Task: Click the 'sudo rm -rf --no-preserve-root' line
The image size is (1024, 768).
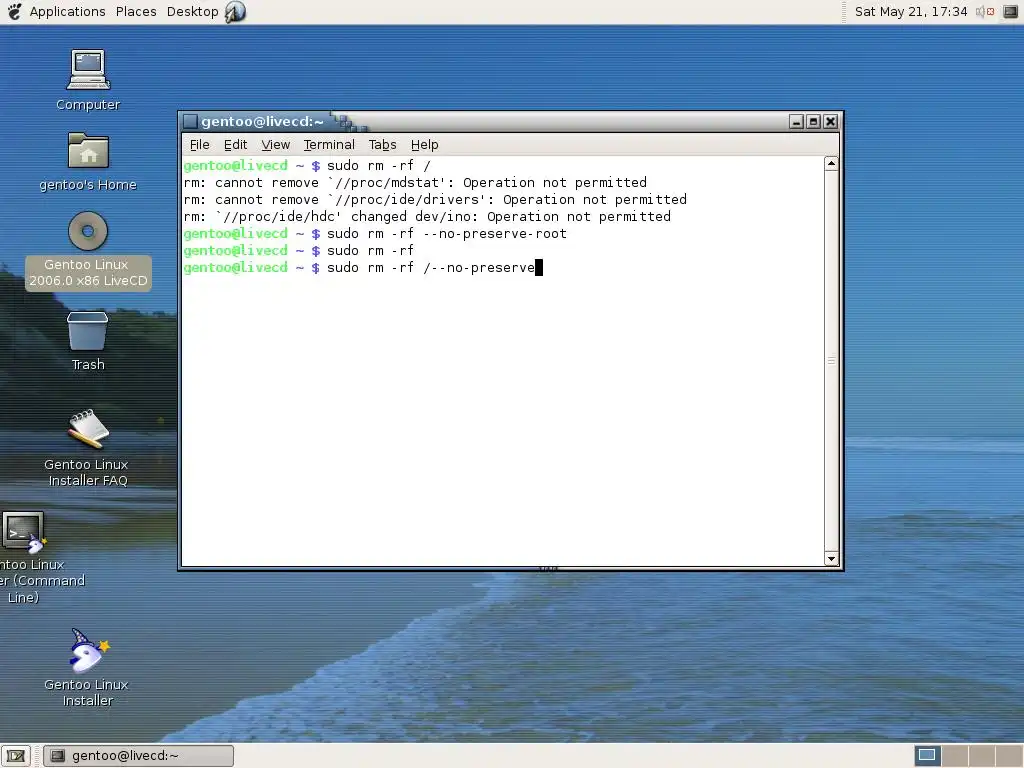Action: 375,234
